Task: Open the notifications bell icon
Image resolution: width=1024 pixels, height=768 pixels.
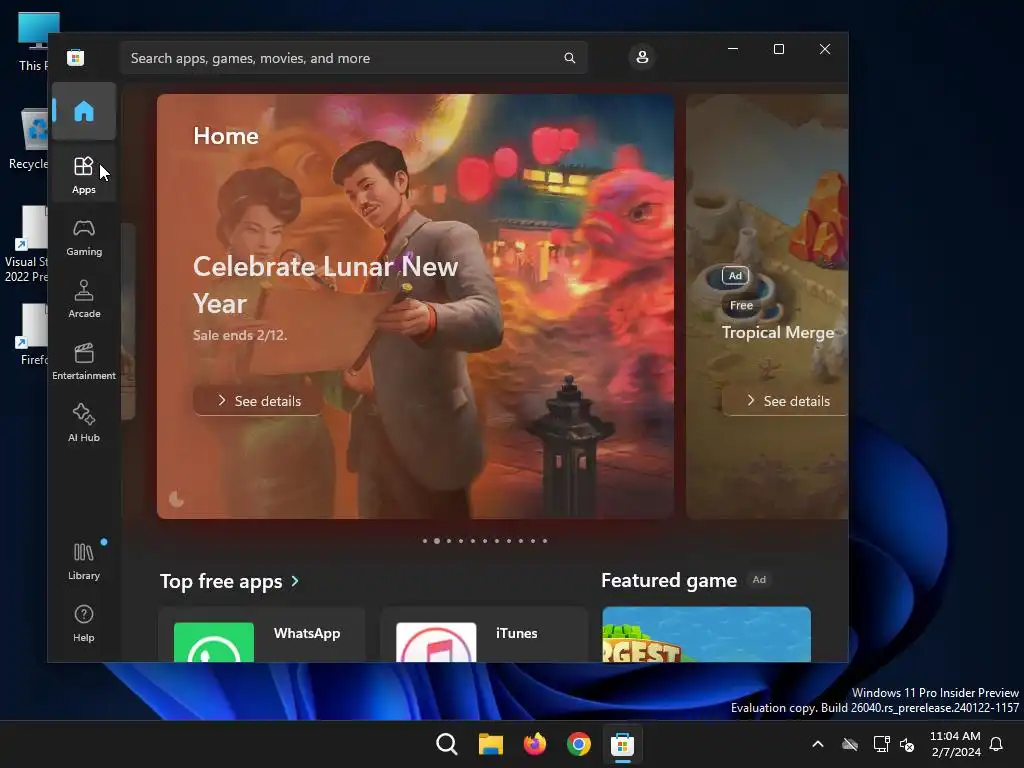Action: (997, 744)
